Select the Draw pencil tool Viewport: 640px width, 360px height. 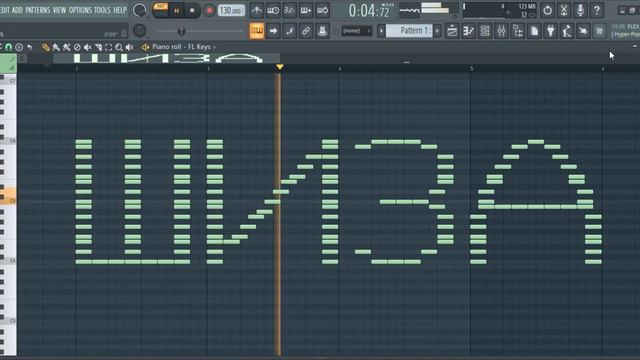45,47
